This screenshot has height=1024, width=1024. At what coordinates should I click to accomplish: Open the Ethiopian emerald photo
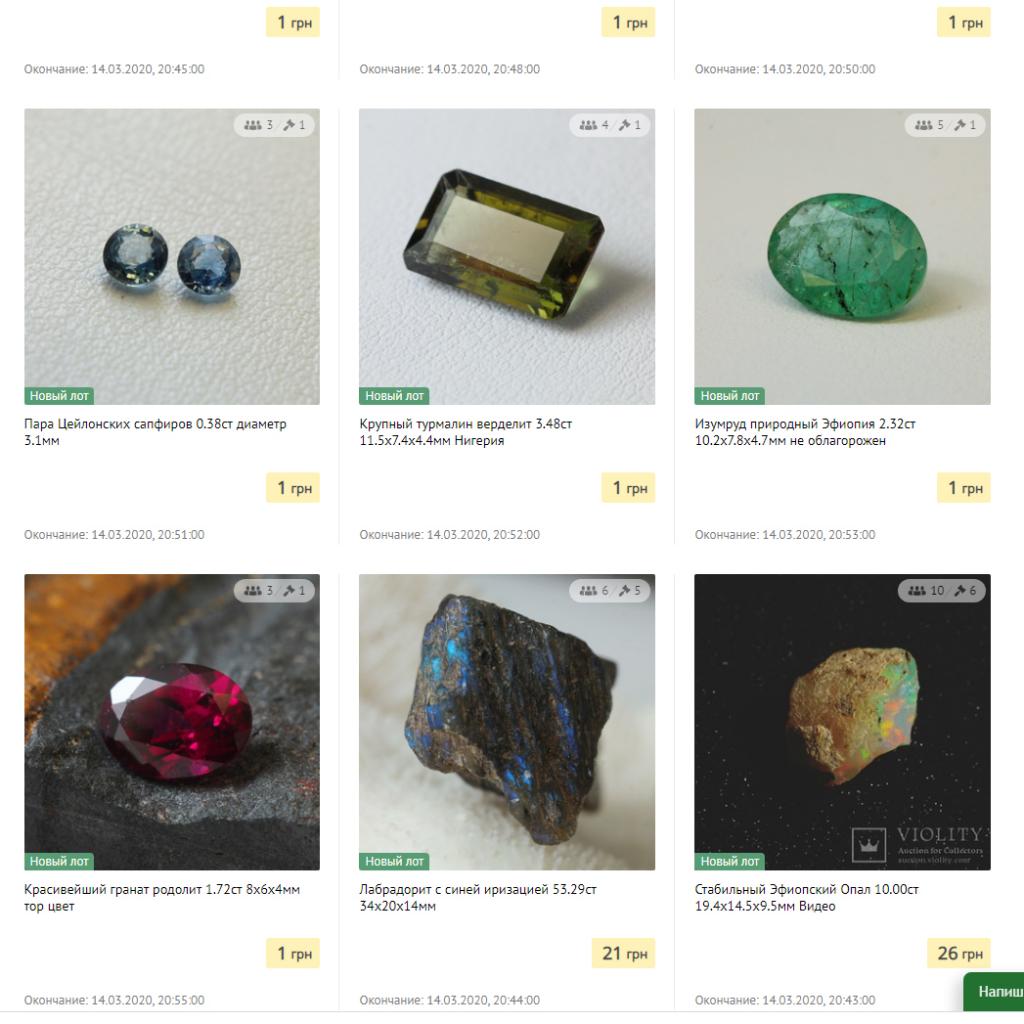click(x=842, y=257)
